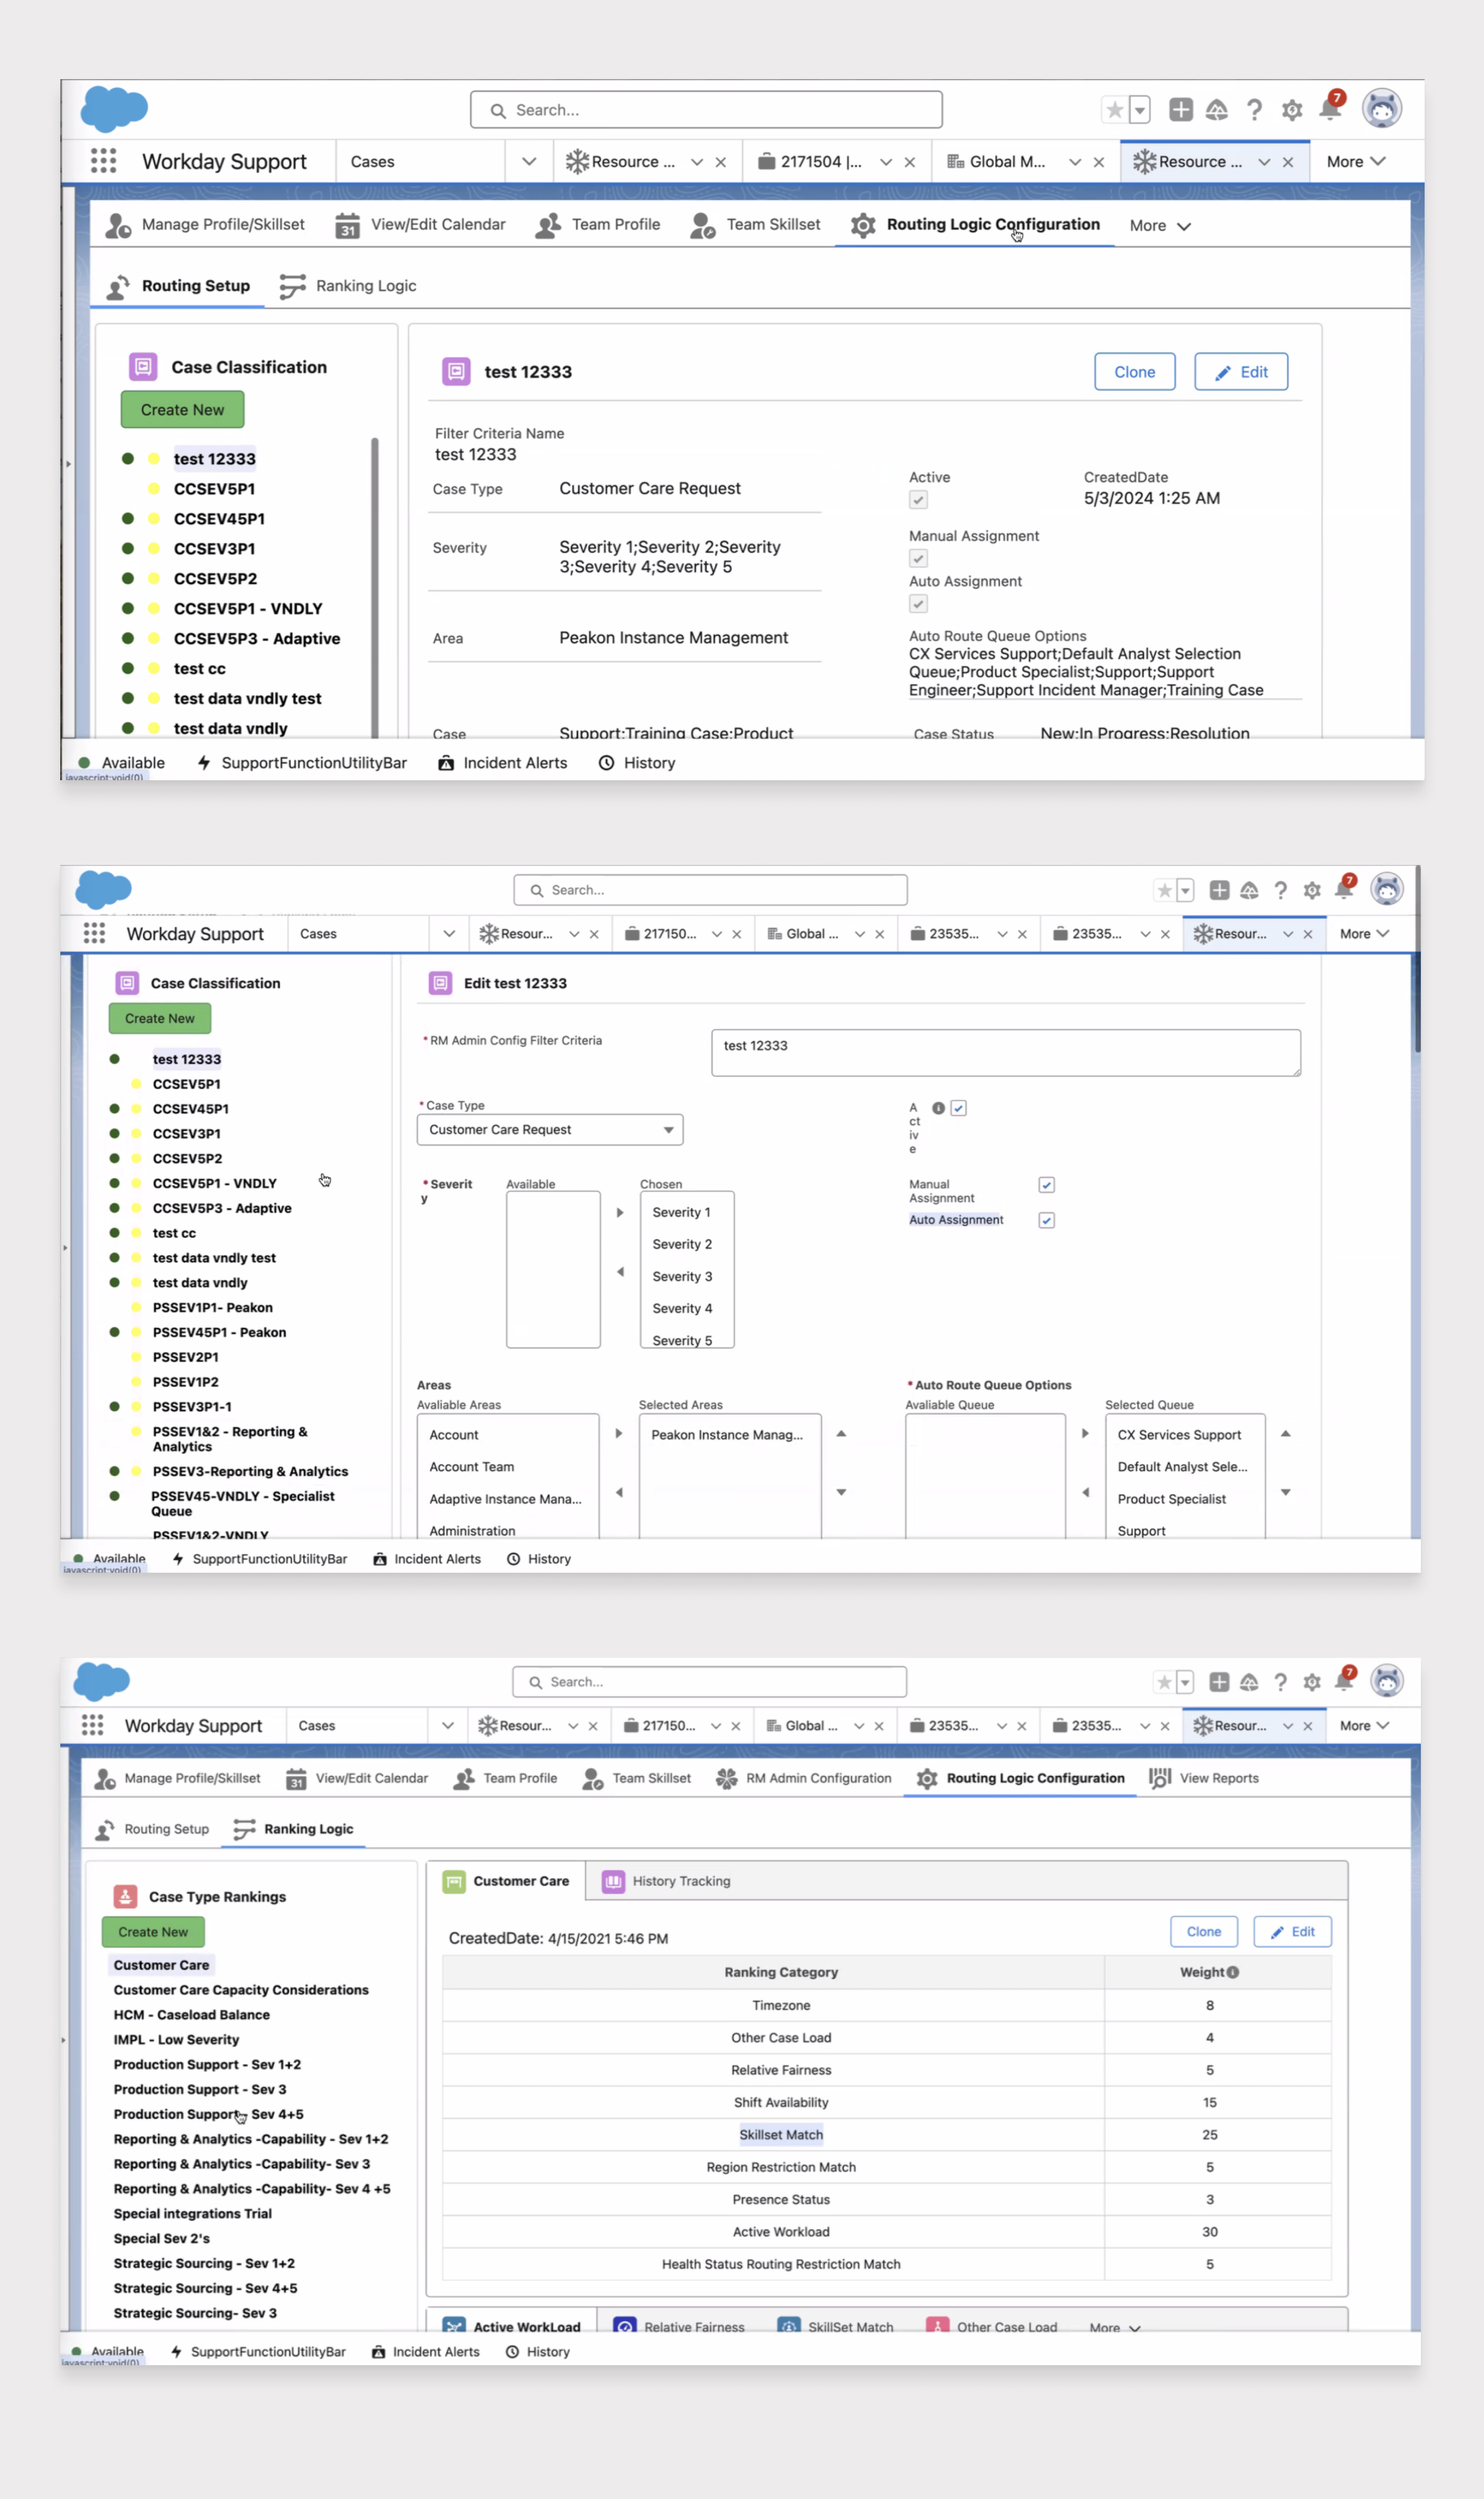Image resolution: width=1484 pixels, height=2499 pixels.
Task: Click the Salesforce cloud logo in top window
Action: pos(114,108)
